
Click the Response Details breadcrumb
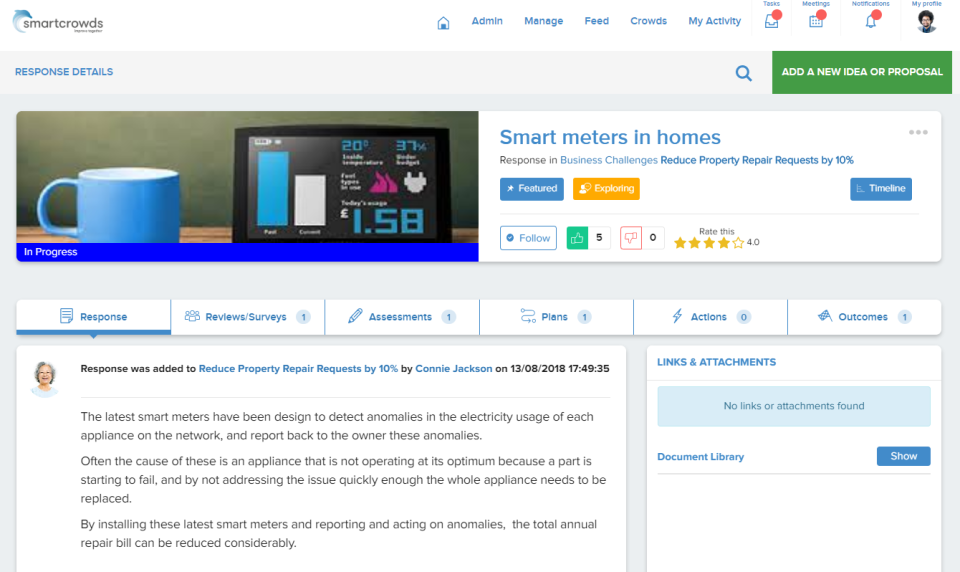[64, 72]
